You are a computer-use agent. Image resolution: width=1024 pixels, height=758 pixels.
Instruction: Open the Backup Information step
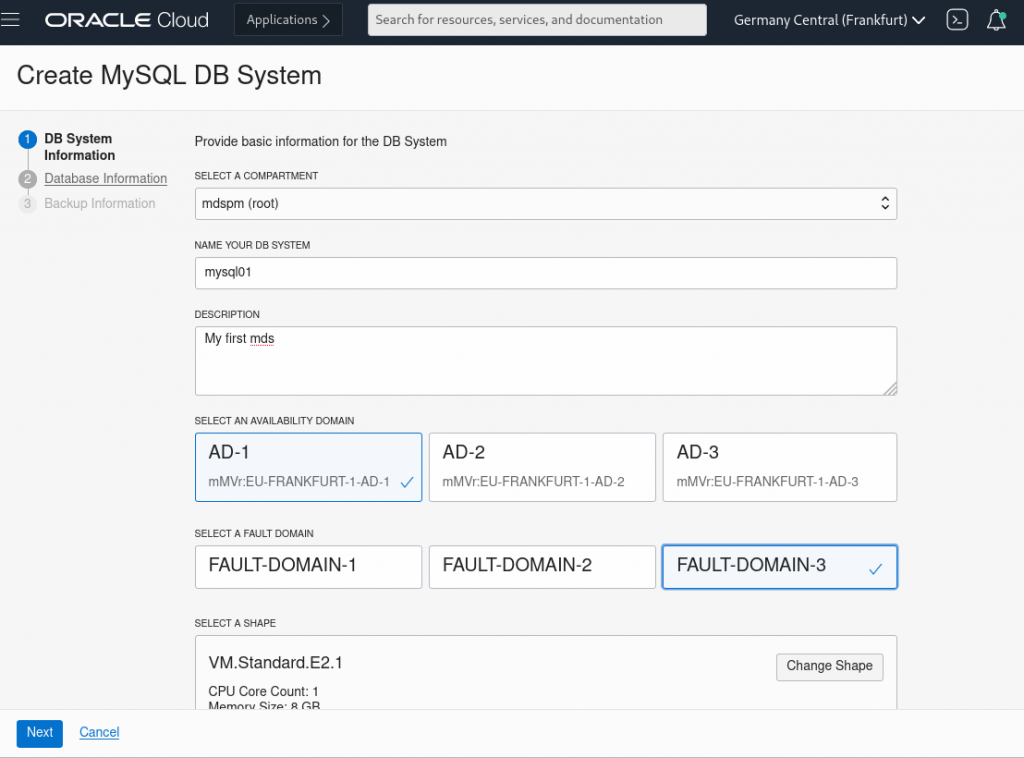[100, 203]
